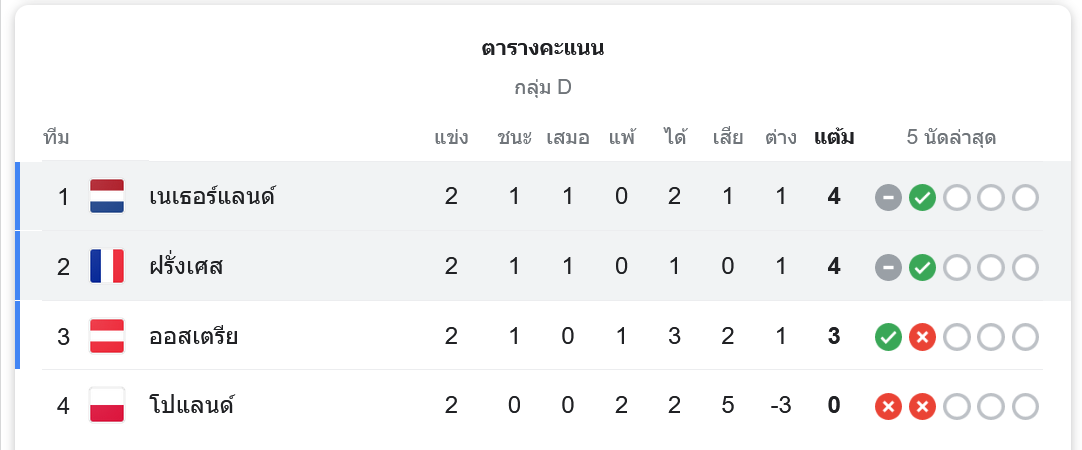Click Netherlands' green win checkmark icon
This screenshot has width=1082, height=450.
[922, 198]
